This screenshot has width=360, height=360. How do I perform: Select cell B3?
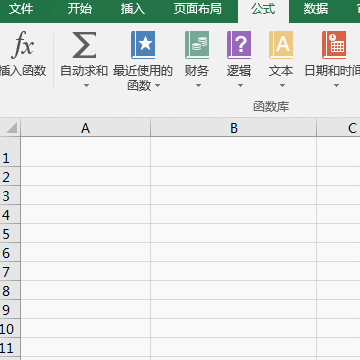coord(234,195)
